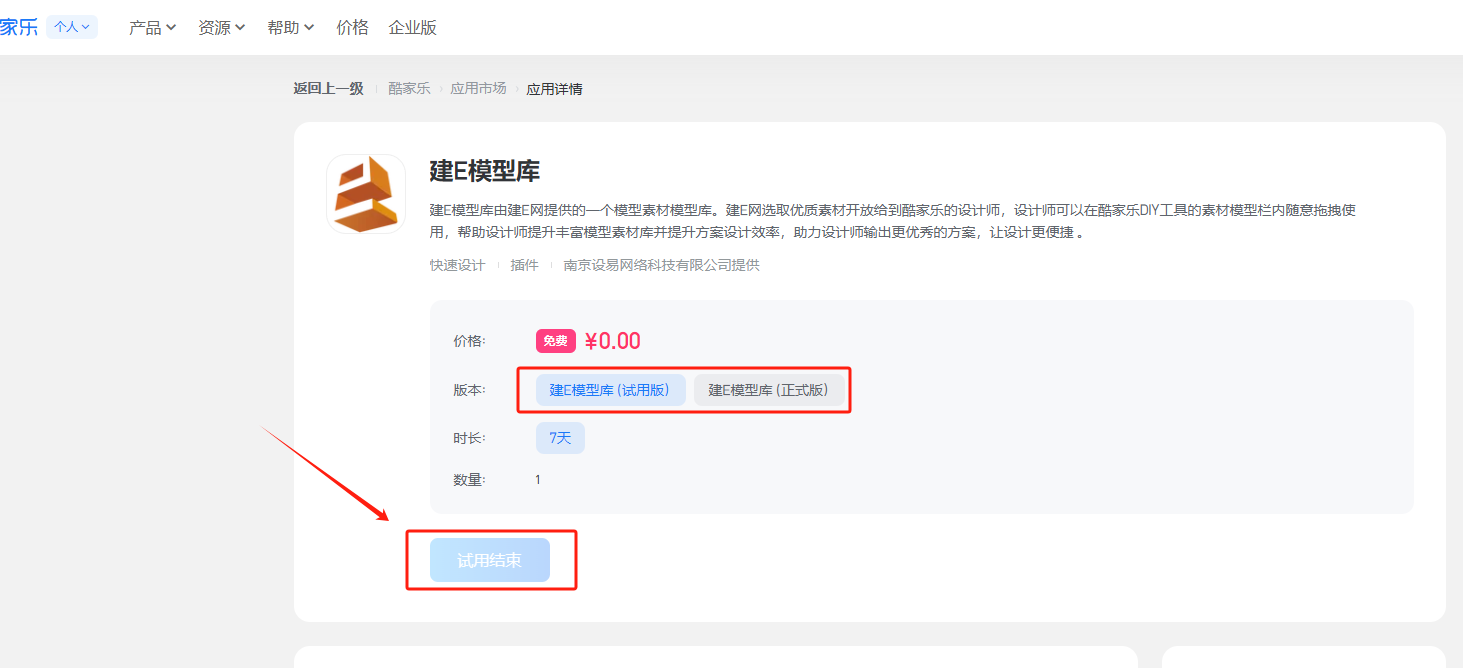Click the 建E模型库 orange app icon

click(x=366, y=194)
